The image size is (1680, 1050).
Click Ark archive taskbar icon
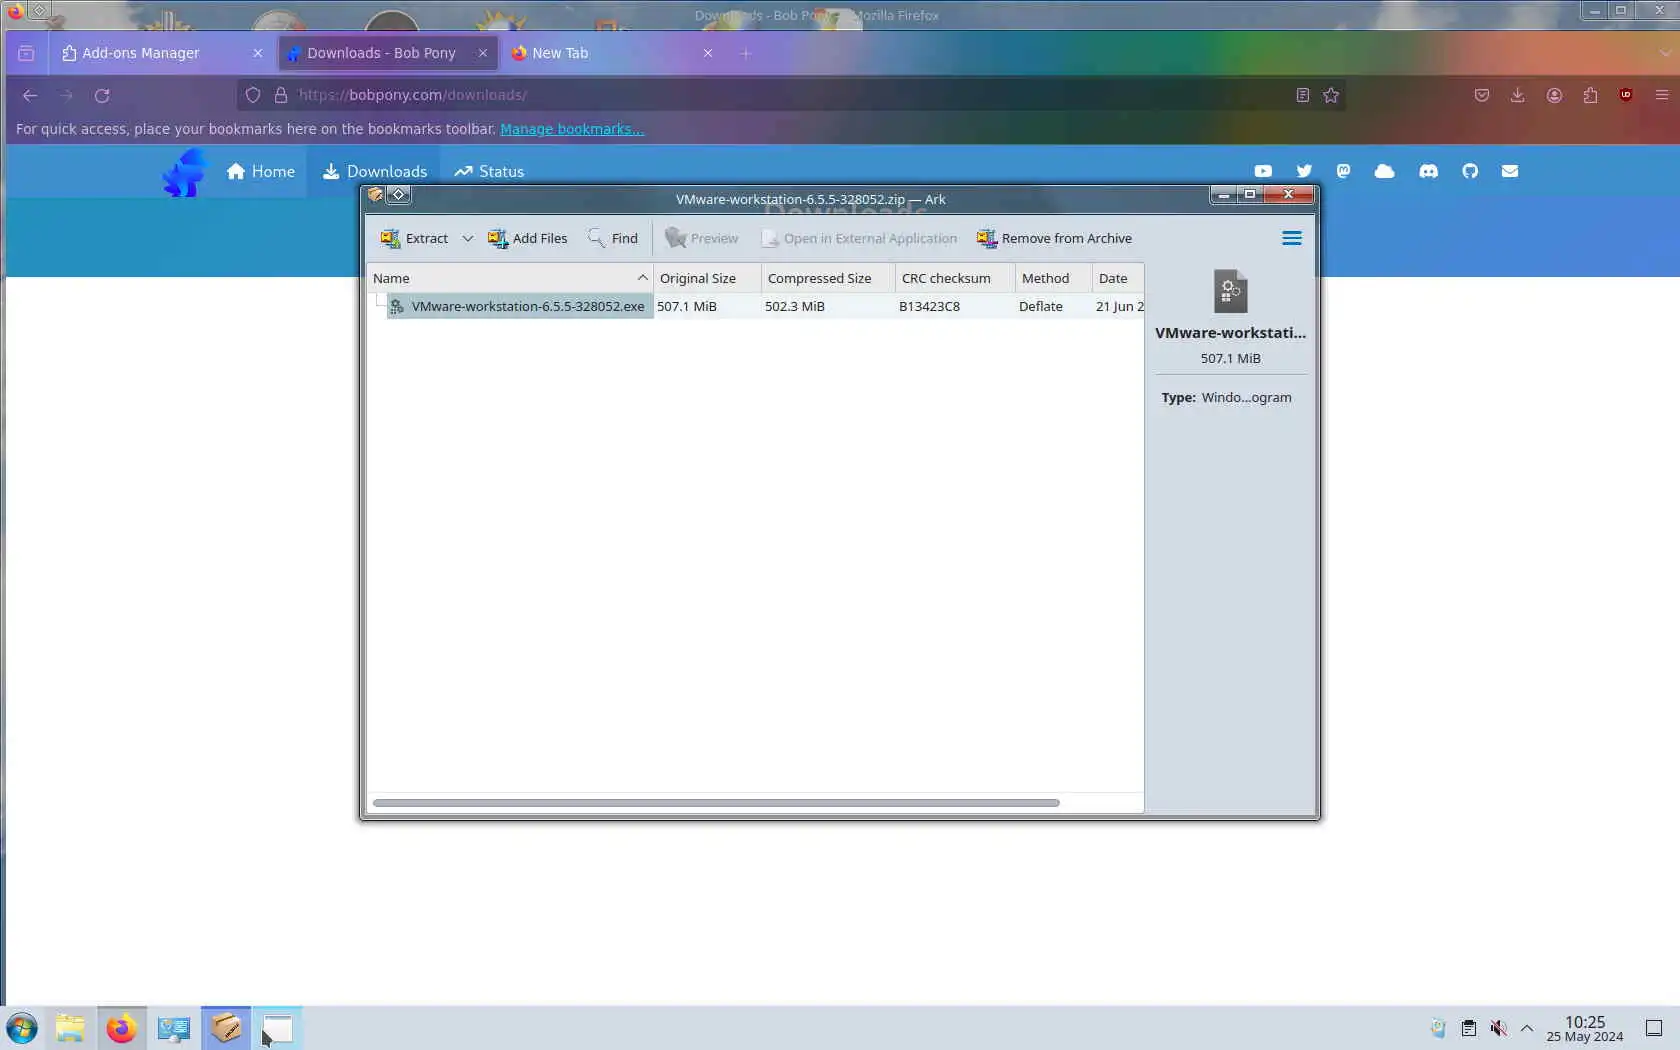tap(226, 1028)
